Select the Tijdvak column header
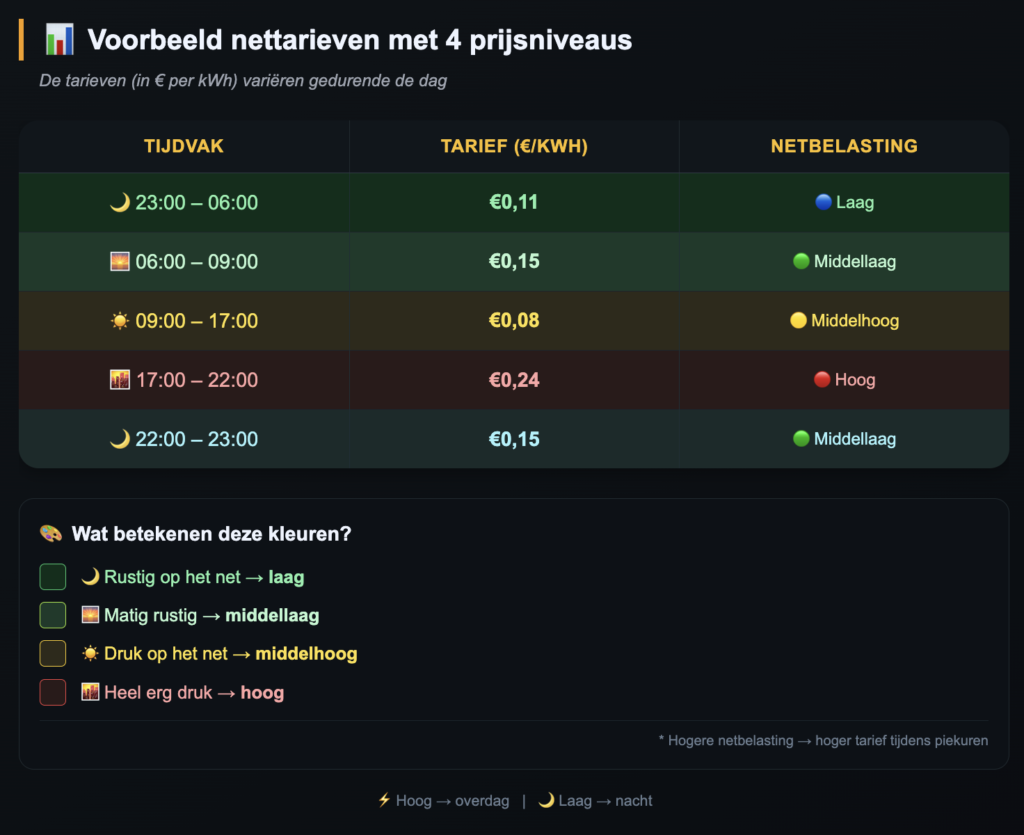The width and height of the screenshot is (1024, 835). [x=184, y=146]
